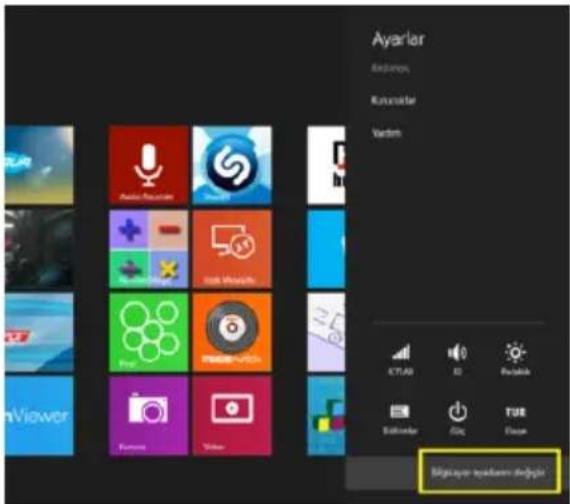Screen dimensions: 570x504
Task: Open the Remote Desktop orange tile
Action: pyautogui.click(x=232, y=249)
